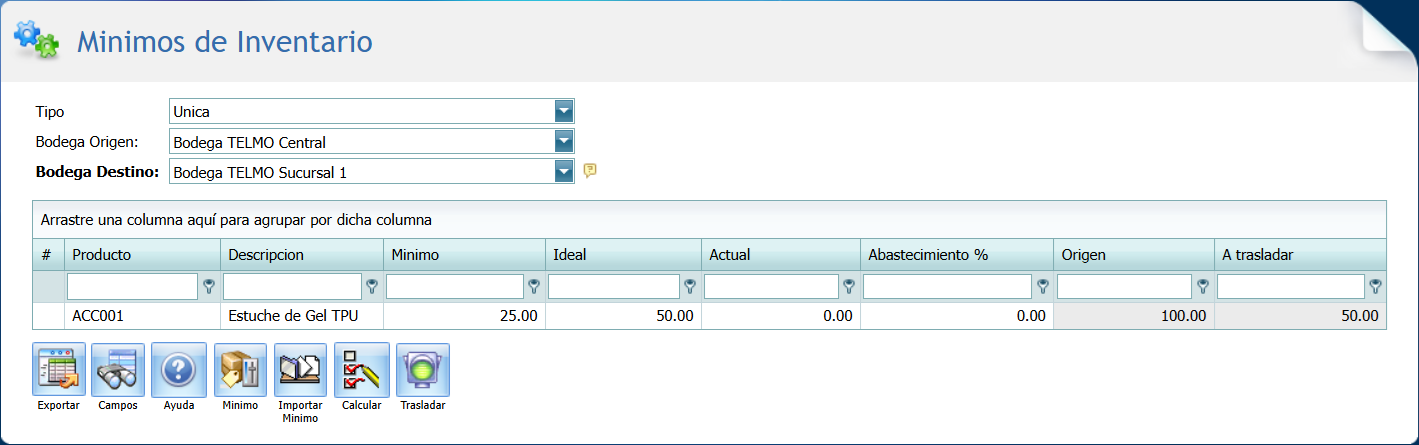The width and height of the screenshot is (1419, 445).
Task: Click the Origen filter text box
Action: point(1126,287)
